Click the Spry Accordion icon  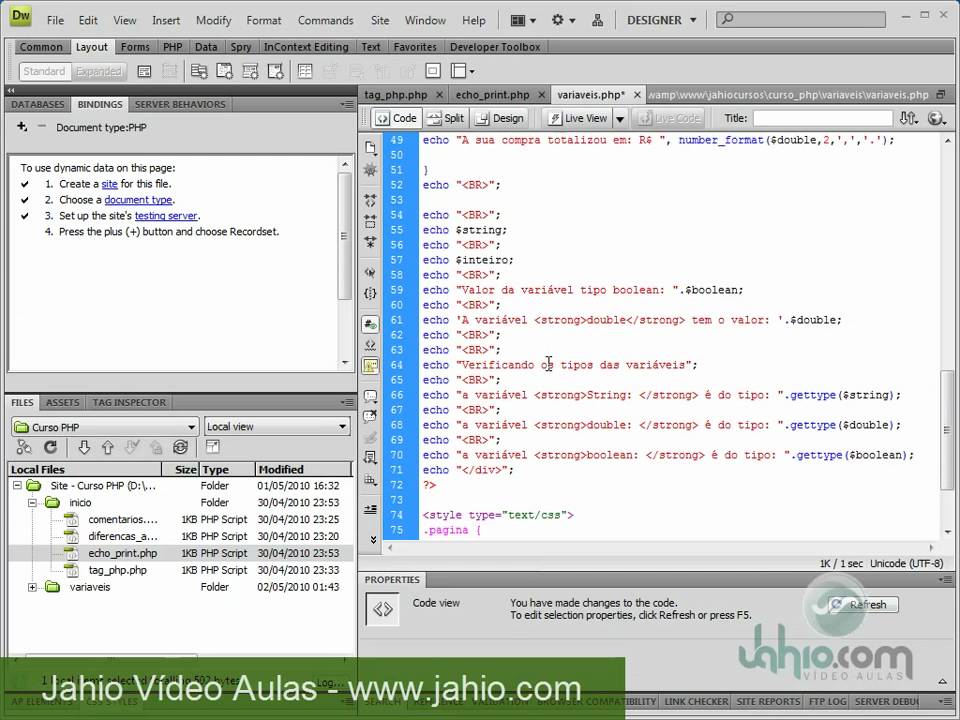click(250, 71)
